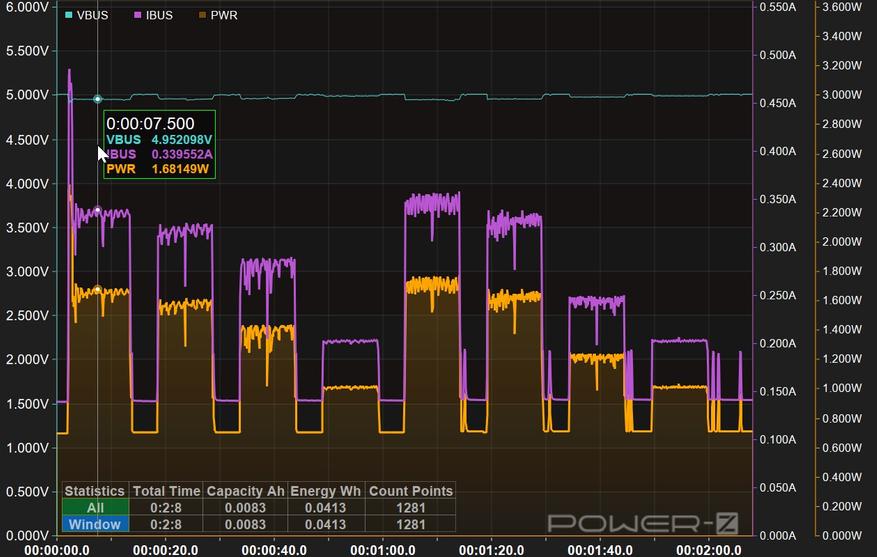Click the POWER-Z logo watermark
Viewport: 877px width, 557px height.
click(645, 522)
